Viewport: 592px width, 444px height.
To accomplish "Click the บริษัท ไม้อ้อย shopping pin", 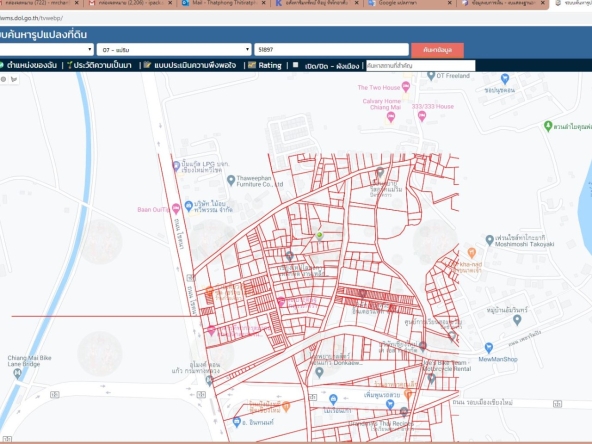I will (189, 206).
